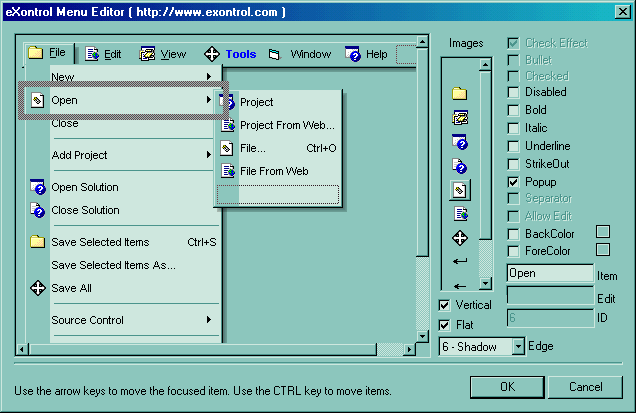This screenshot has width=636, height=413.
Task: Click the Close Solution help-page icon
Action: (x=38, y=210)
